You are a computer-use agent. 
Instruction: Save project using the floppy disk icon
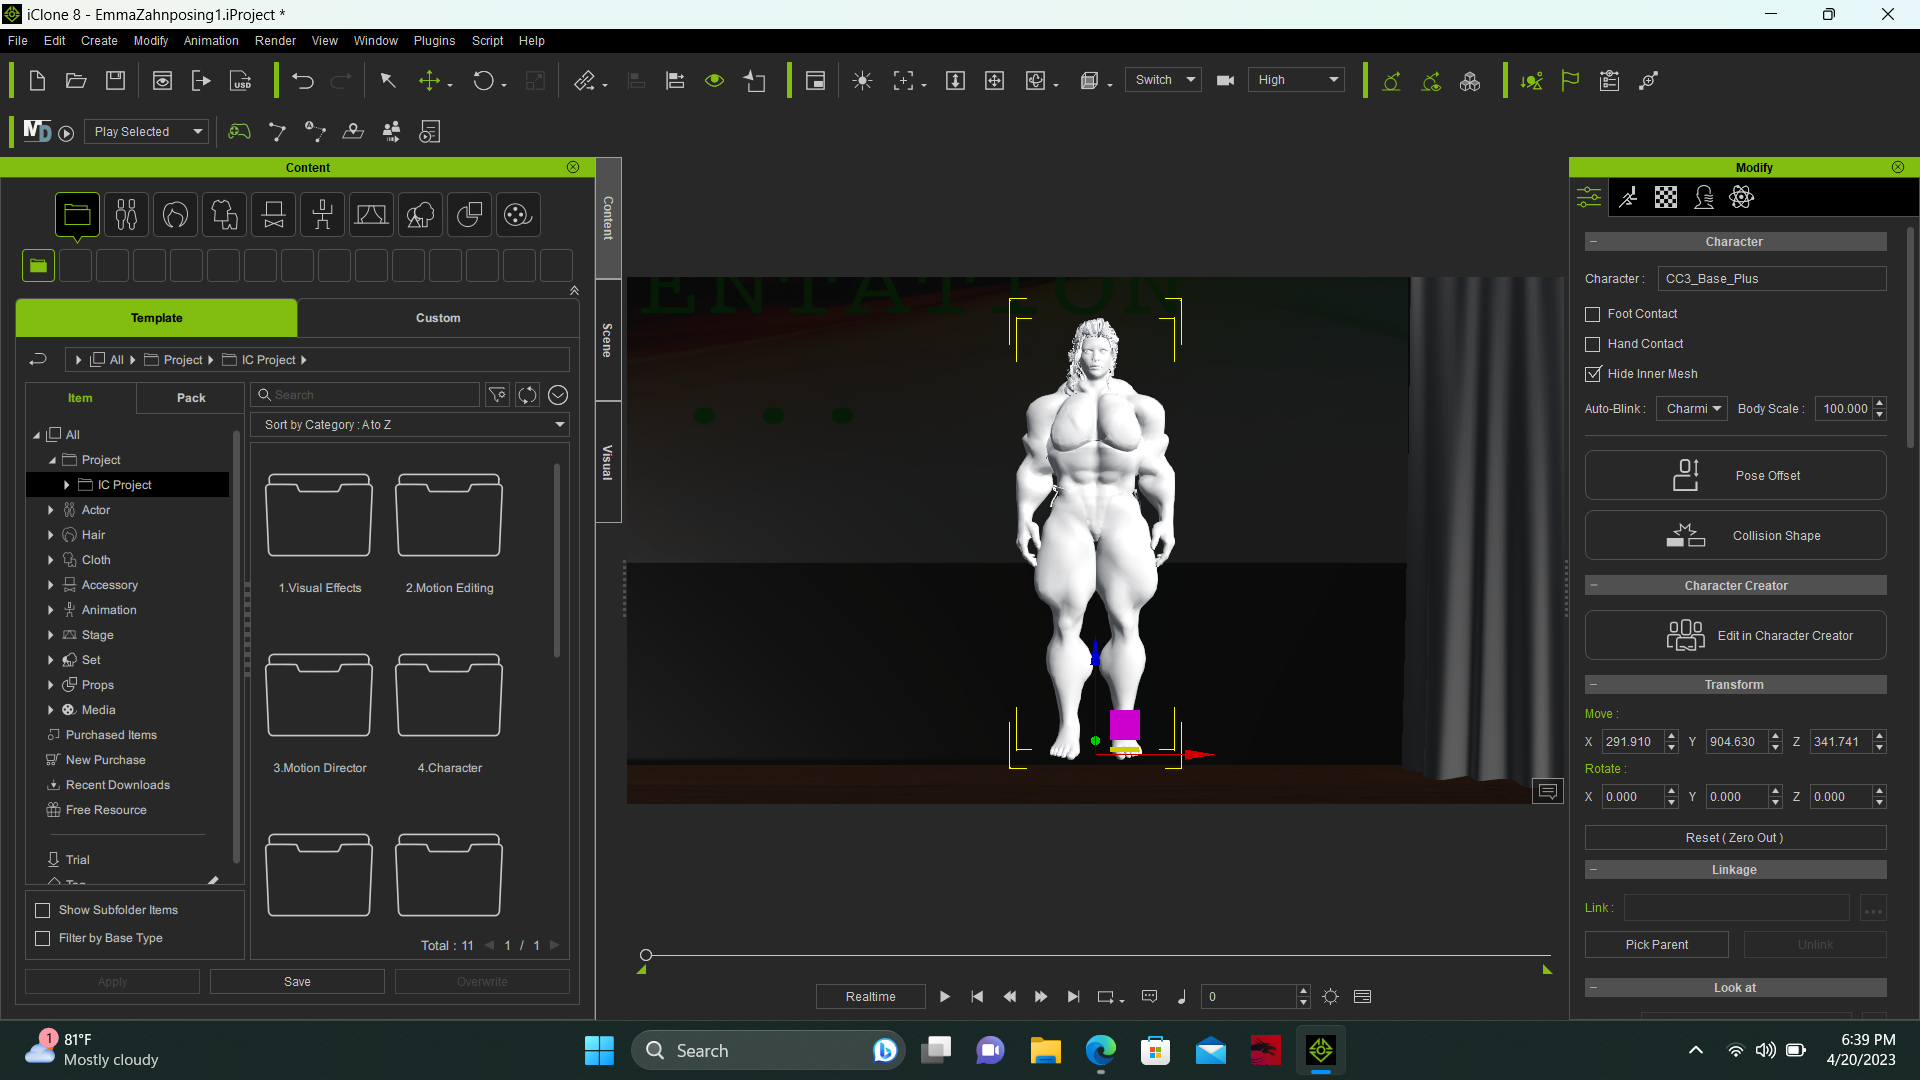pyautogui.click(x=116, y=81)
